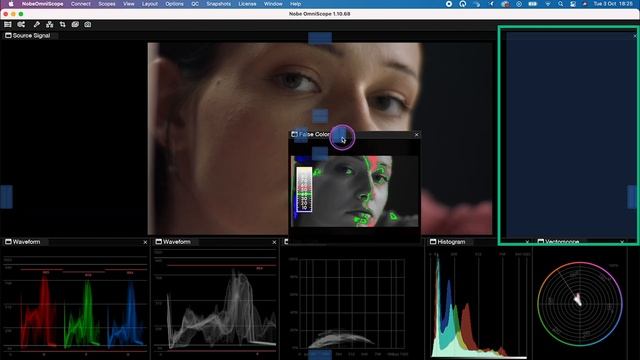Click the luma Waveform panel title

(177, 242)
